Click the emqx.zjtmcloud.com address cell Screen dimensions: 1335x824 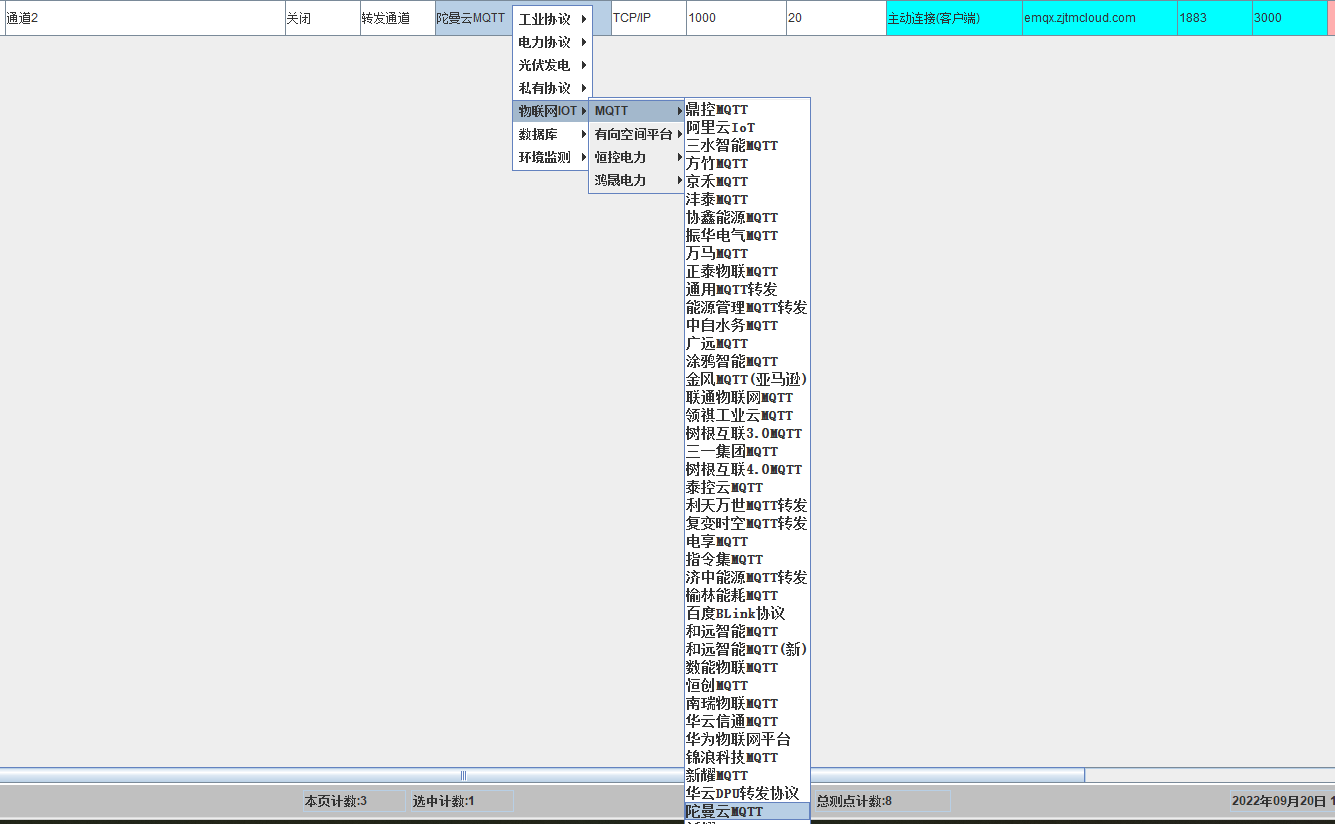1100,18
